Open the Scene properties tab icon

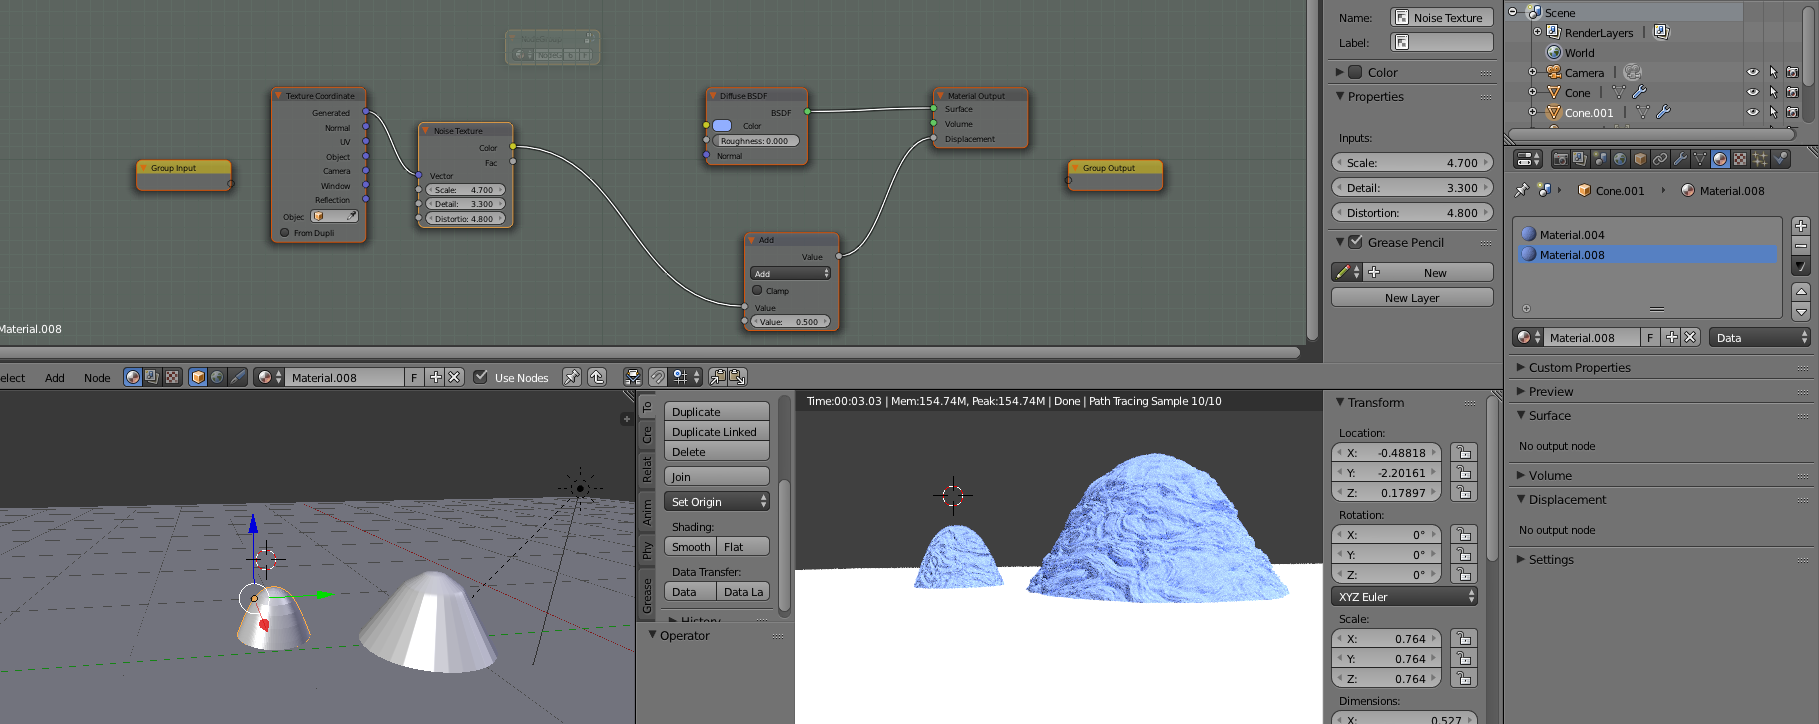pos(1600,159)
